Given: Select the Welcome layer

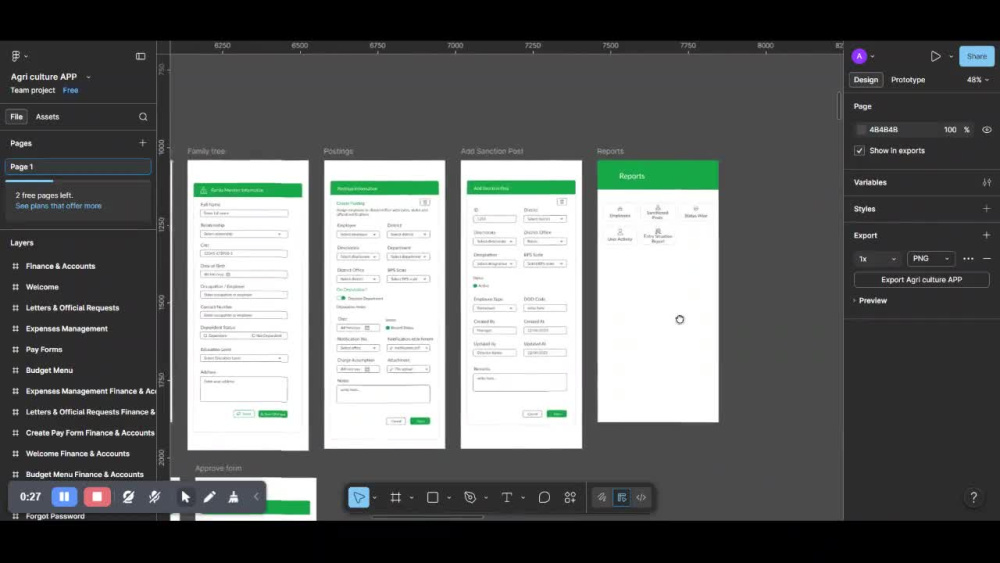Looking at the screenshot, I should [x=42, y=287].
